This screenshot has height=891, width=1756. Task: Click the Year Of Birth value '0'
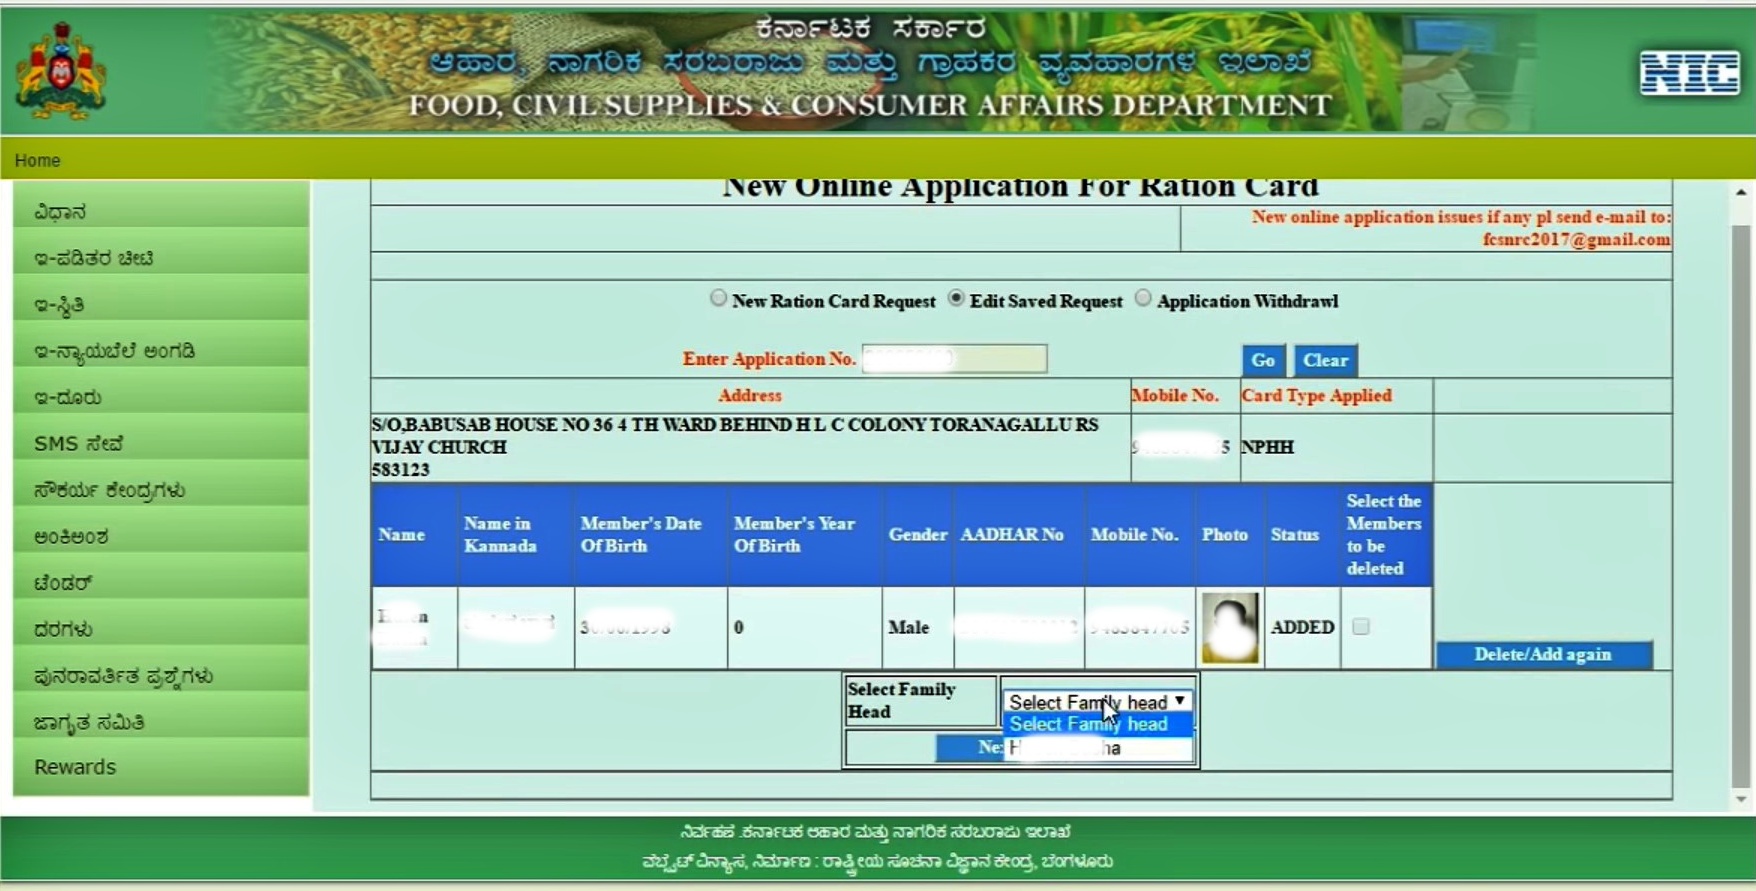[x=738, y=627]
